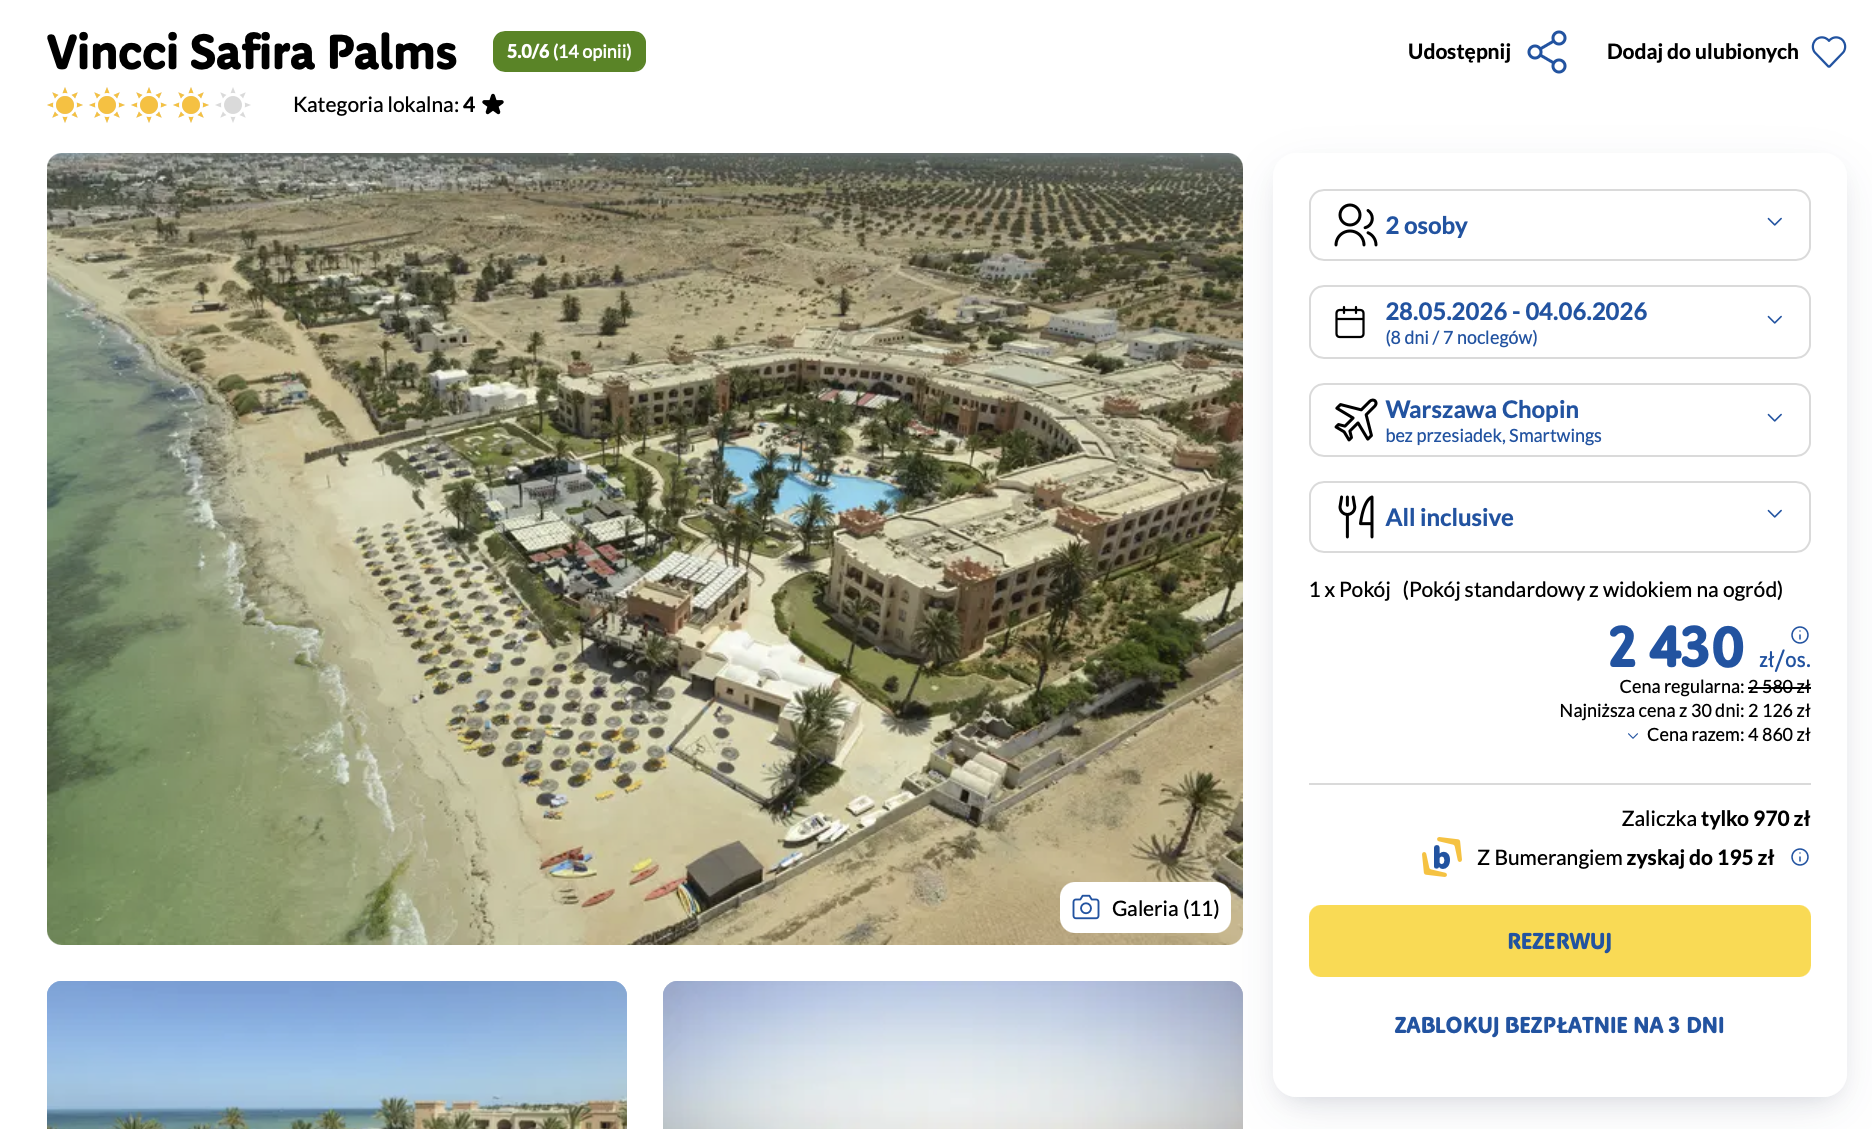Open the main aerial hotel photo

[x=644, y=548]
